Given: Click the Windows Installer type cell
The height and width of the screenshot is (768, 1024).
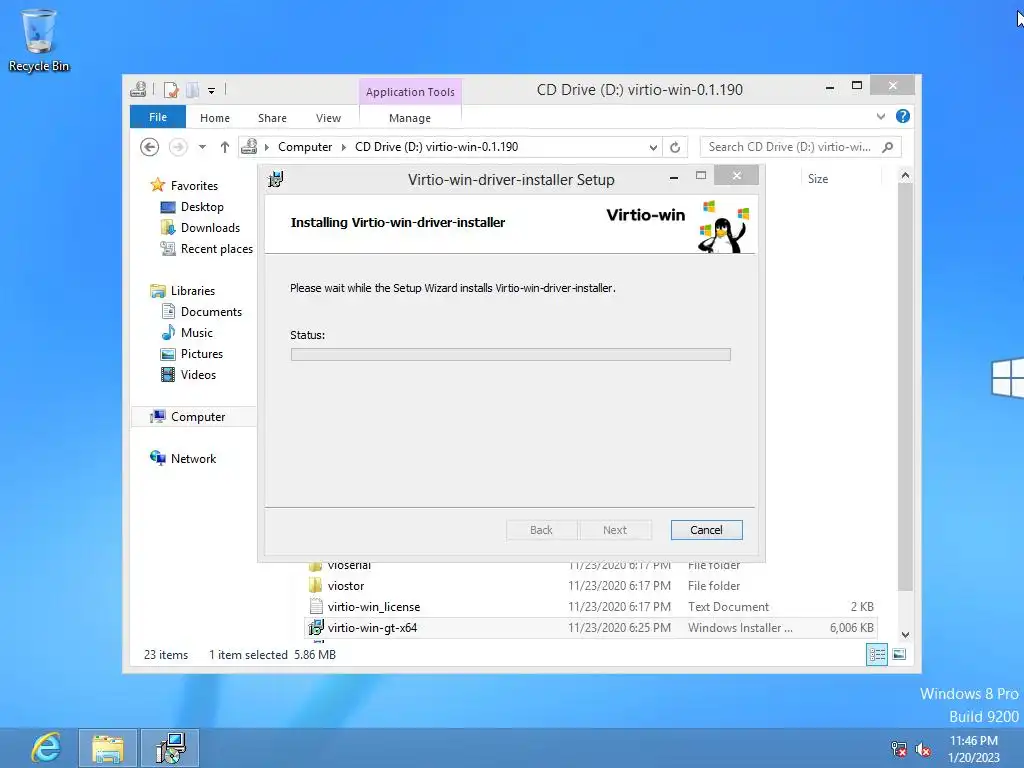Looking at the screenshot, I should [x=740, y=628].
